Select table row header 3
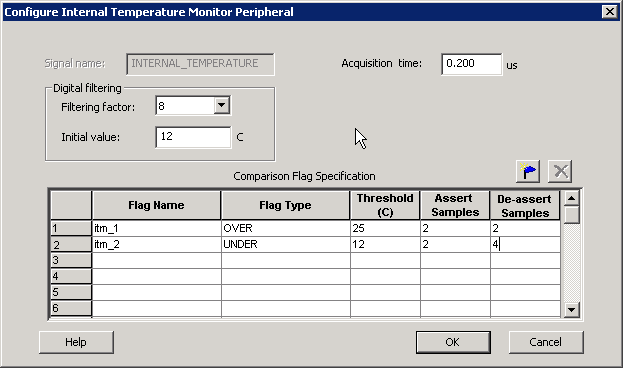The height and width of the screenshot is (368, 623). tap(71, 260)
